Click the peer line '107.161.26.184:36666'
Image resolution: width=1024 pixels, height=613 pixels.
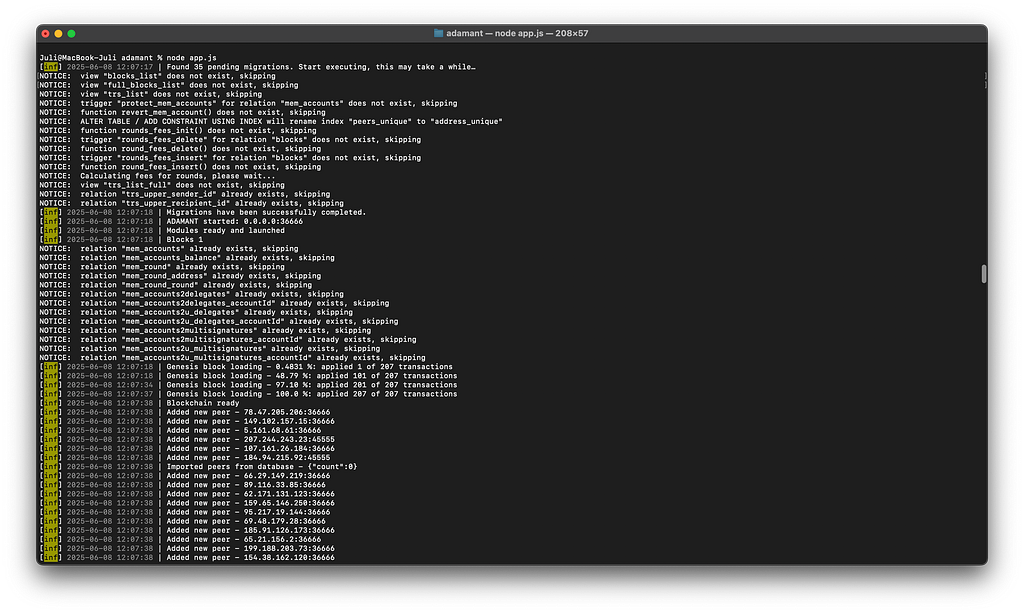[x=187, y=449]
